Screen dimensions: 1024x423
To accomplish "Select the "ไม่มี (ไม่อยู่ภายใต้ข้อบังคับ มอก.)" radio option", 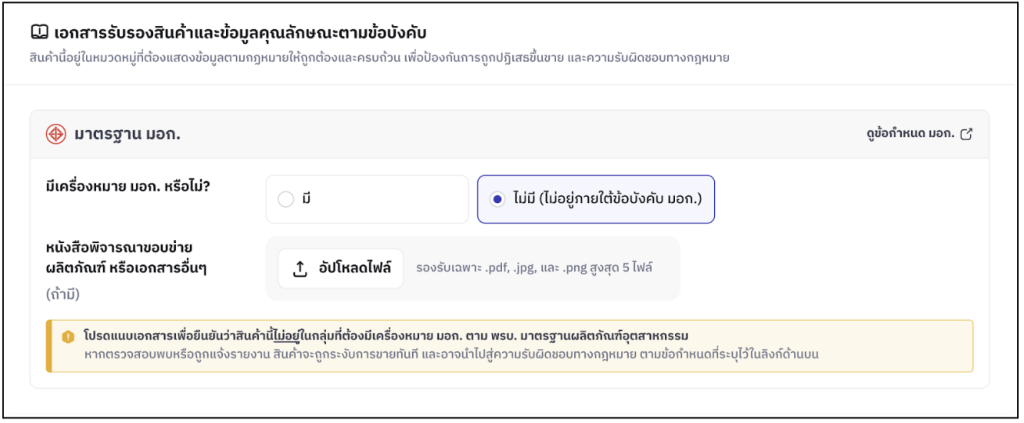I will [497, 199].
